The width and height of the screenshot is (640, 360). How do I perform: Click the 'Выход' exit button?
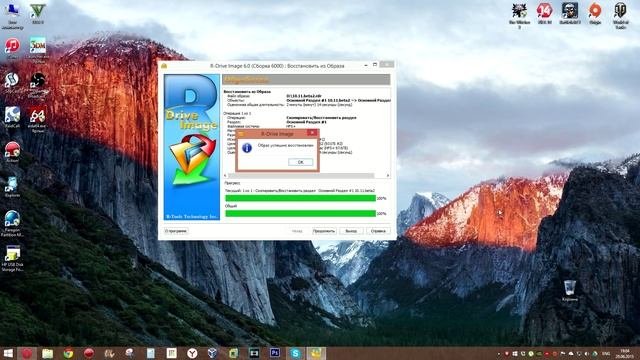[x=351, y=231]
